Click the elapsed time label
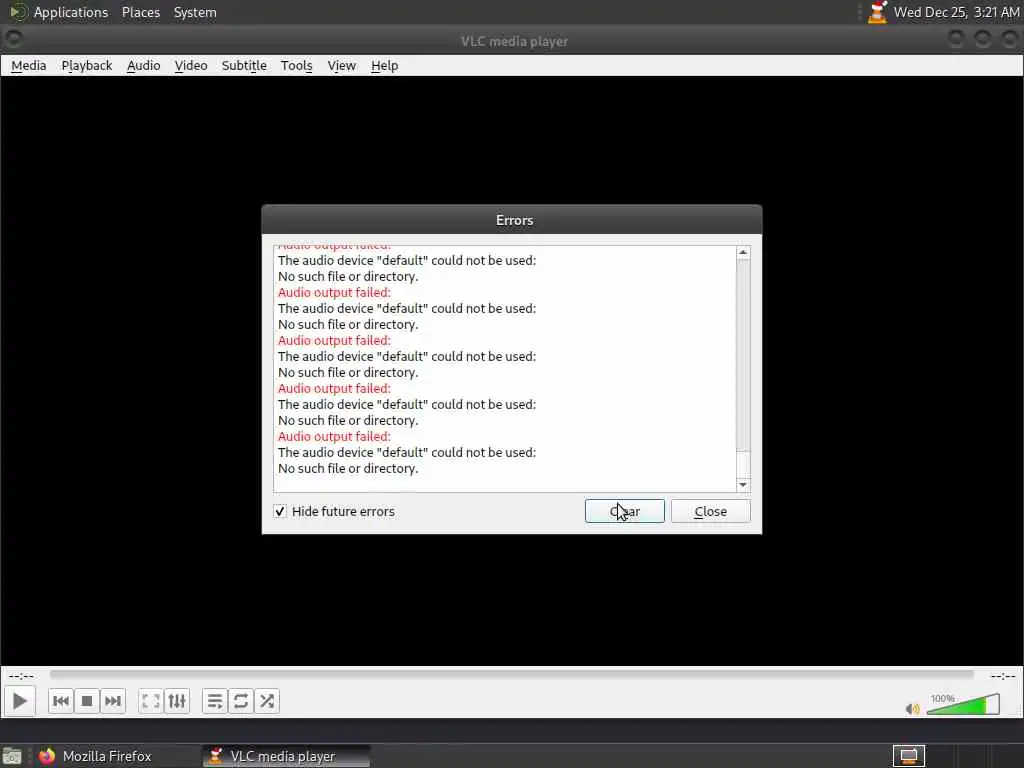 [x=21, y=676]
